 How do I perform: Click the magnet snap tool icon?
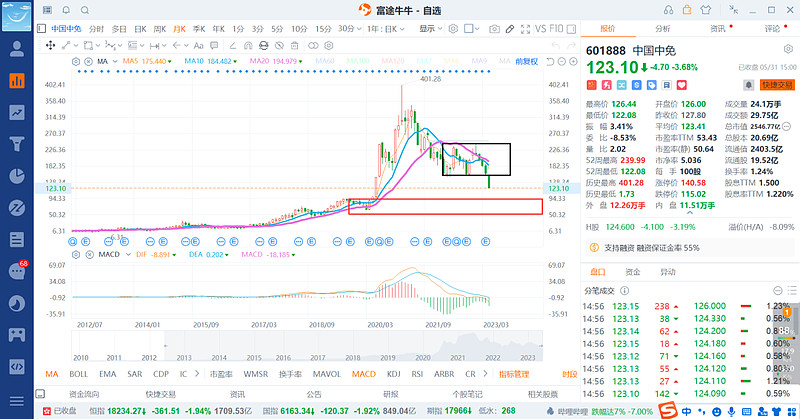click(248, 45)
